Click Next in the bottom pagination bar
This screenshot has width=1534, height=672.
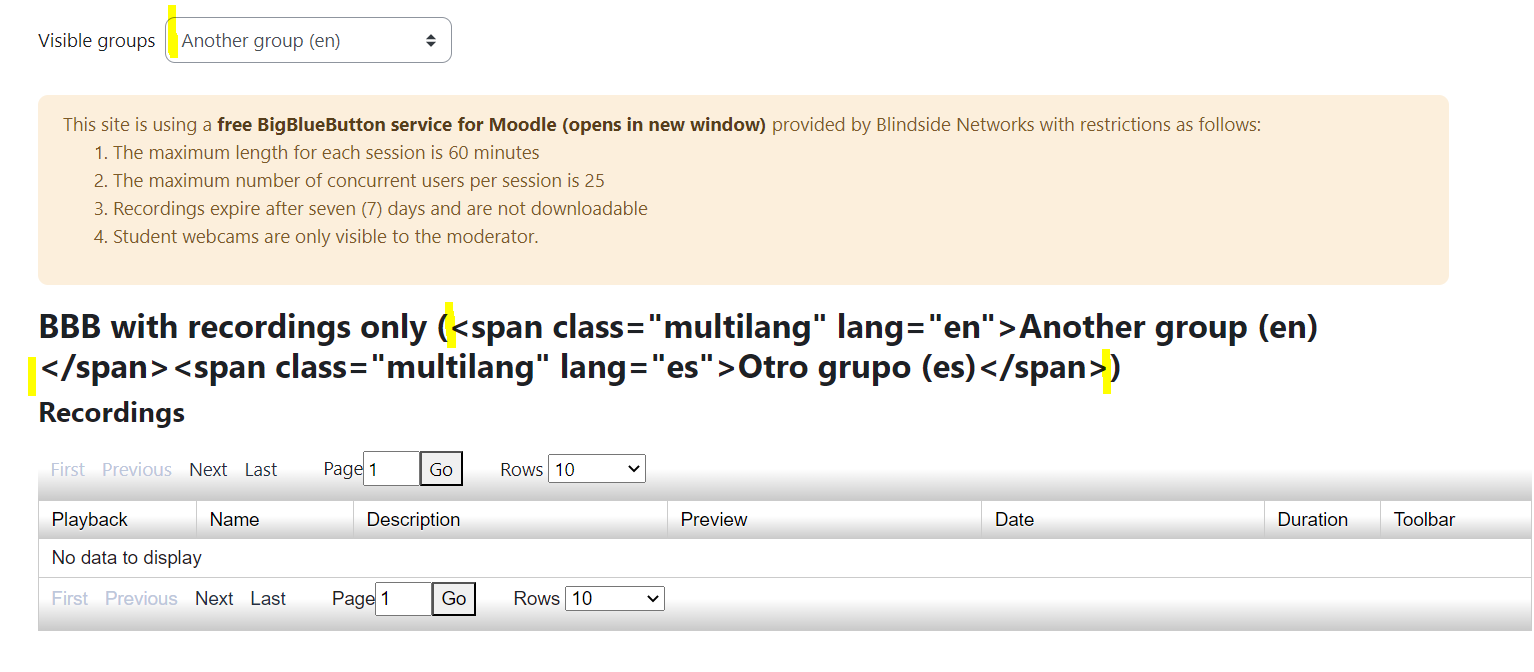click(x=214, y=599)
